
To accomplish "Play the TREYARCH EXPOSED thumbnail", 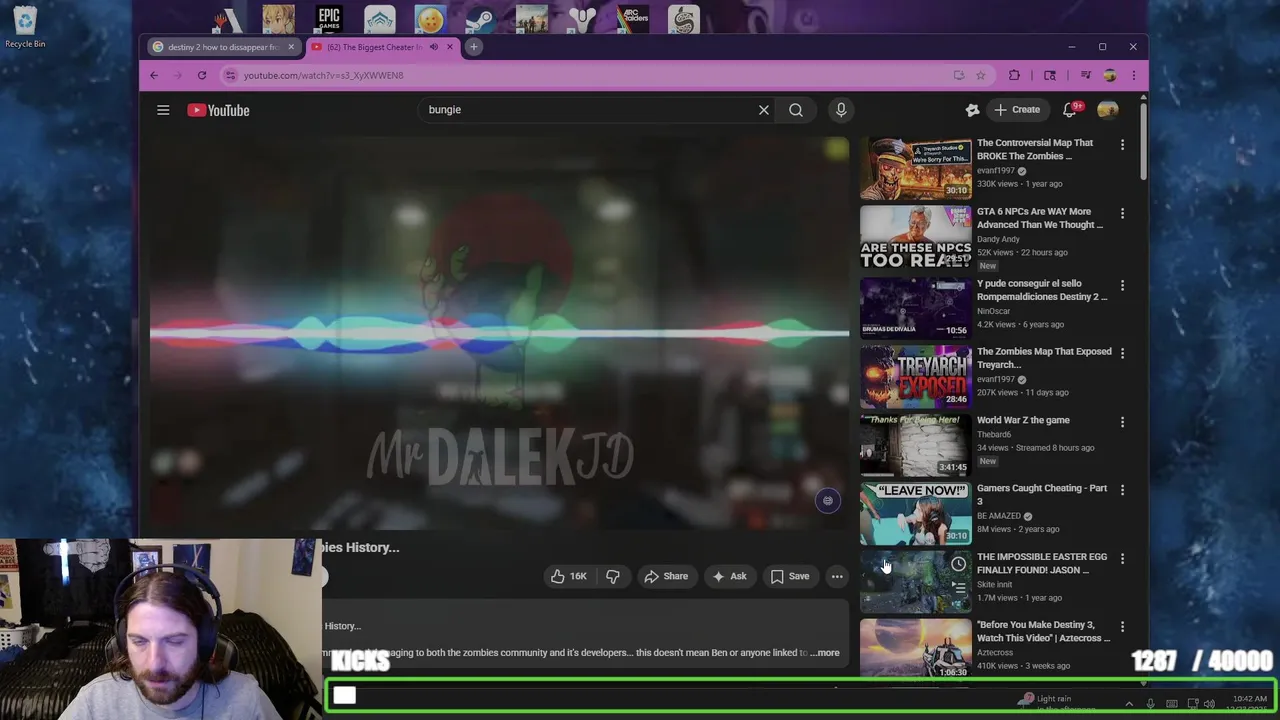I will pyautogui.click(x=915, y=376).
